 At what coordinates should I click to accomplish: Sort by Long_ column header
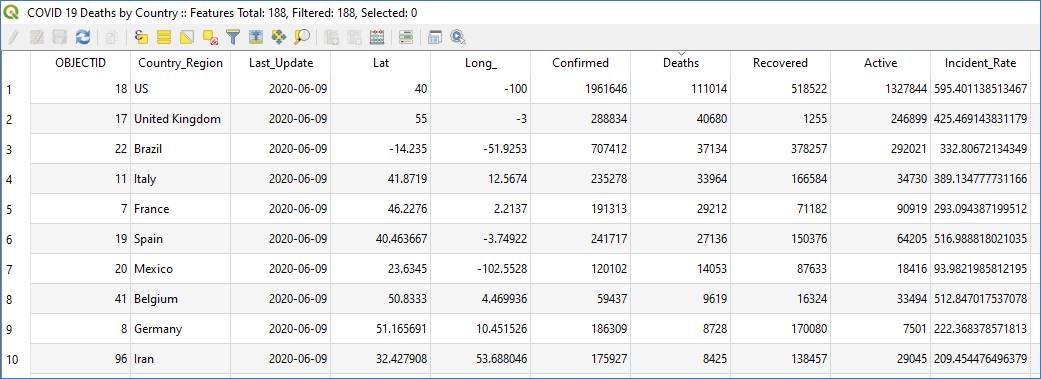tap(481, 63)
